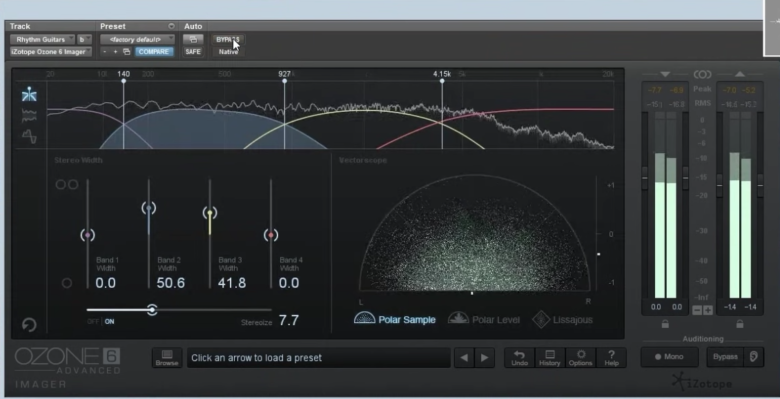Image resolution: width=780 pixels, height=399 pixels.
Task: Switch vectorscope to Lissajous
Action: click(562, 319)
